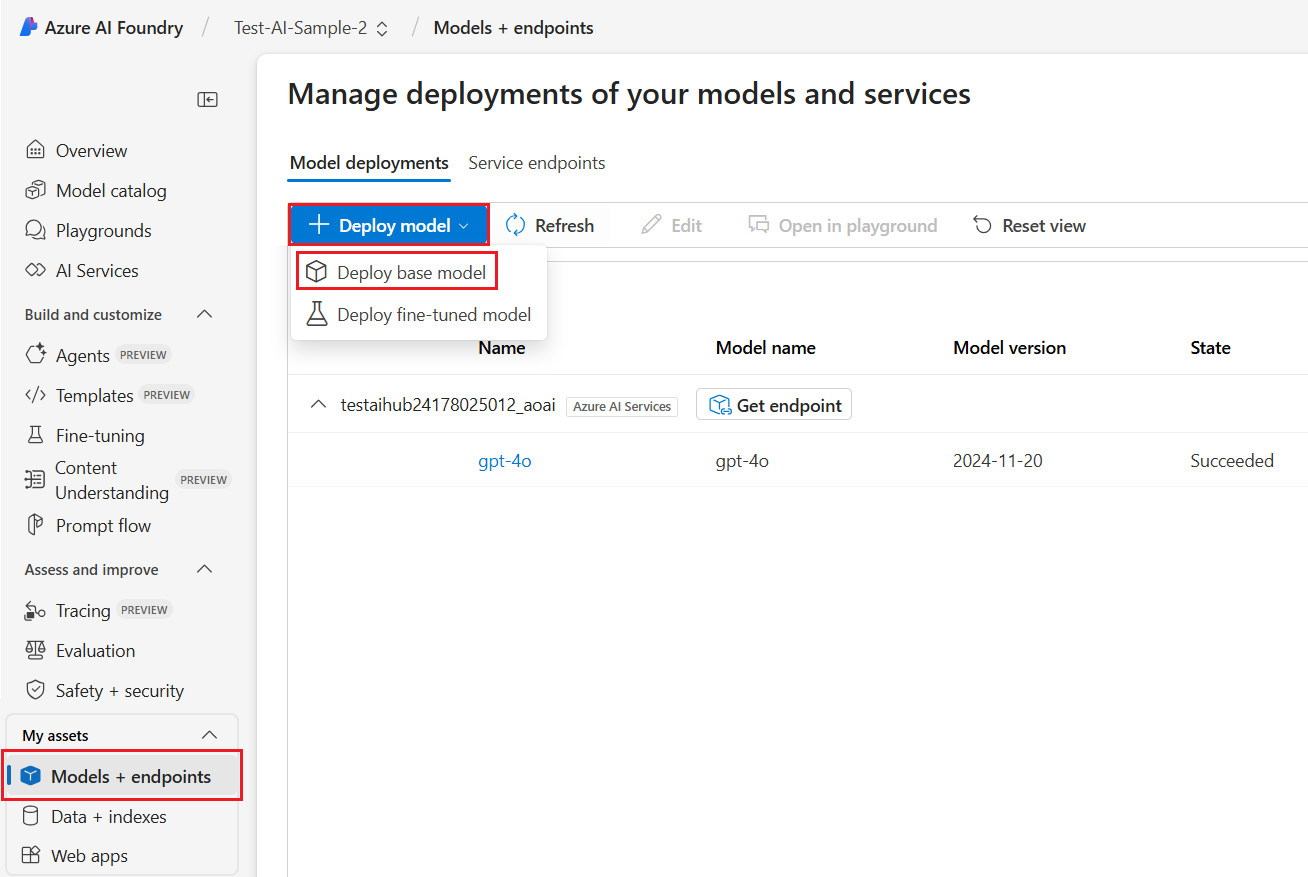
Task: Click the Reset view undo icon
Action: pos(983,225)
